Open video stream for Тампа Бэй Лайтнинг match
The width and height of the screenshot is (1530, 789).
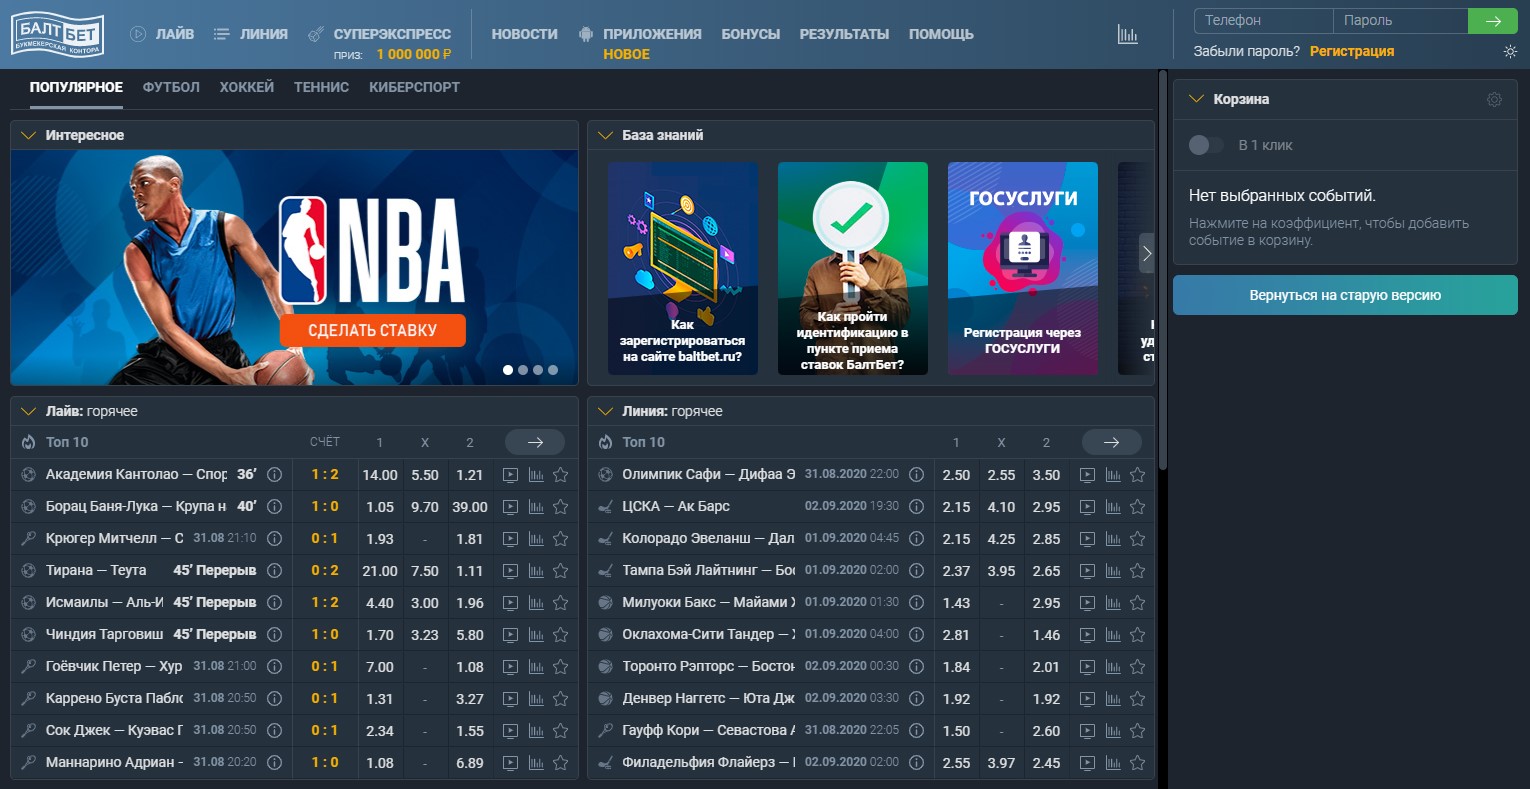[x=1087, y=571]
